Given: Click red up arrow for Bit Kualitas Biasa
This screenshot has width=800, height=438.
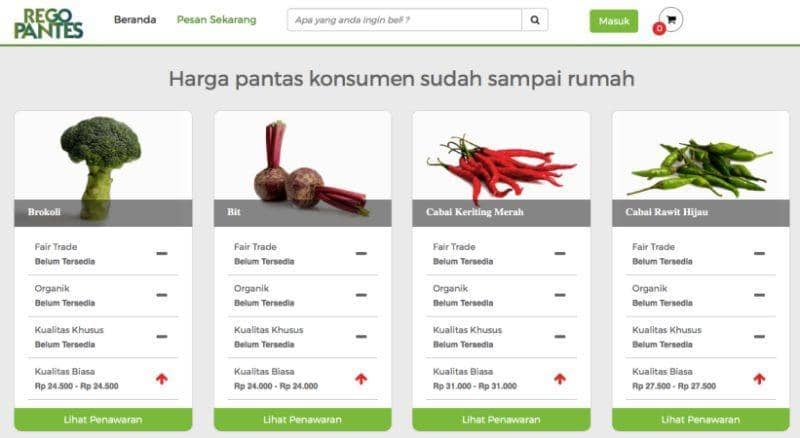Looking at the screenshot, I should (361, 378).
